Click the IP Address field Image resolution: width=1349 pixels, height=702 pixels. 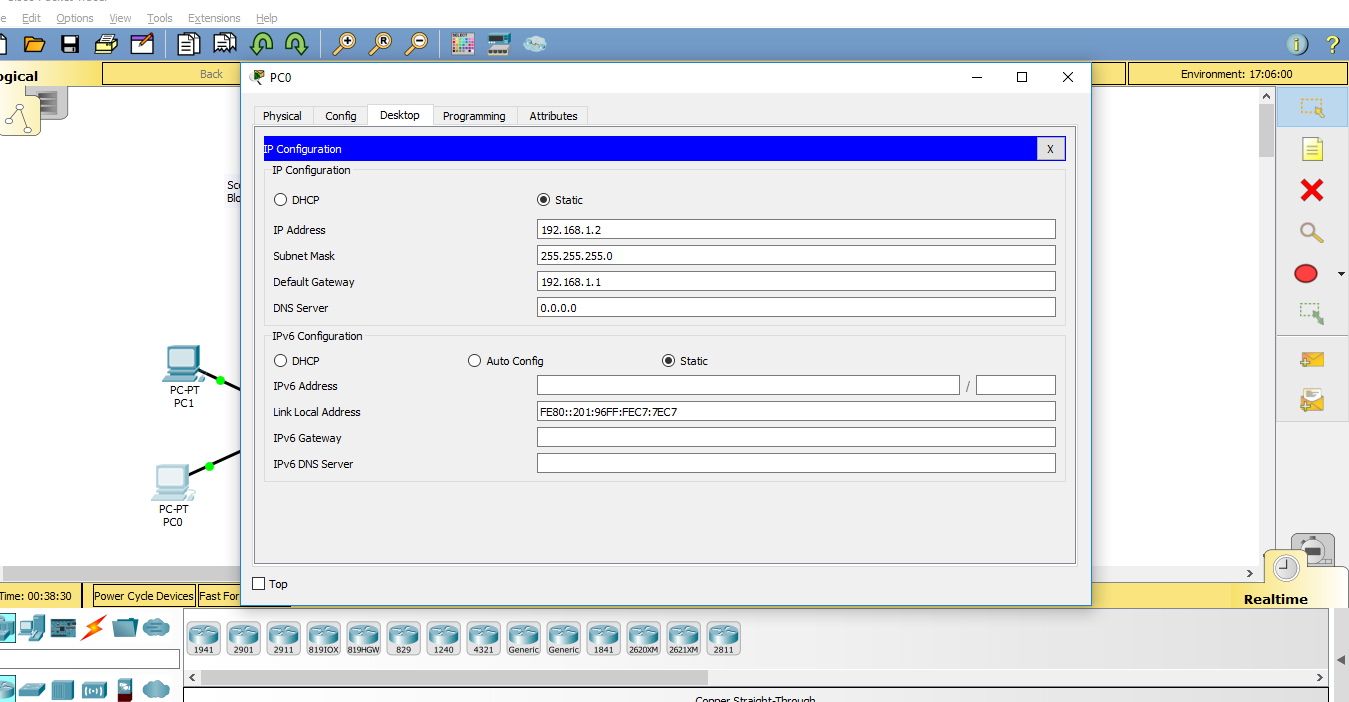click(x=796, y=230)
